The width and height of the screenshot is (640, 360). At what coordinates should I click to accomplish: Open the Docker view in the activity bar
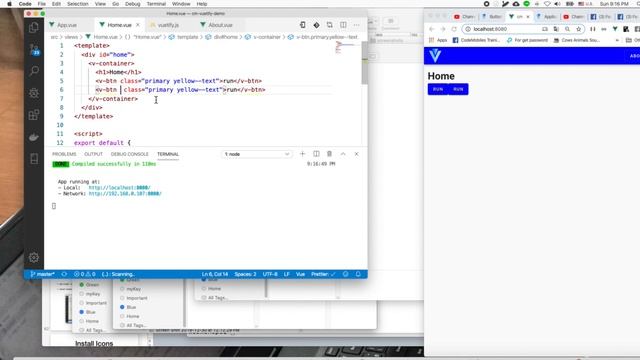[x=34, y=137]
